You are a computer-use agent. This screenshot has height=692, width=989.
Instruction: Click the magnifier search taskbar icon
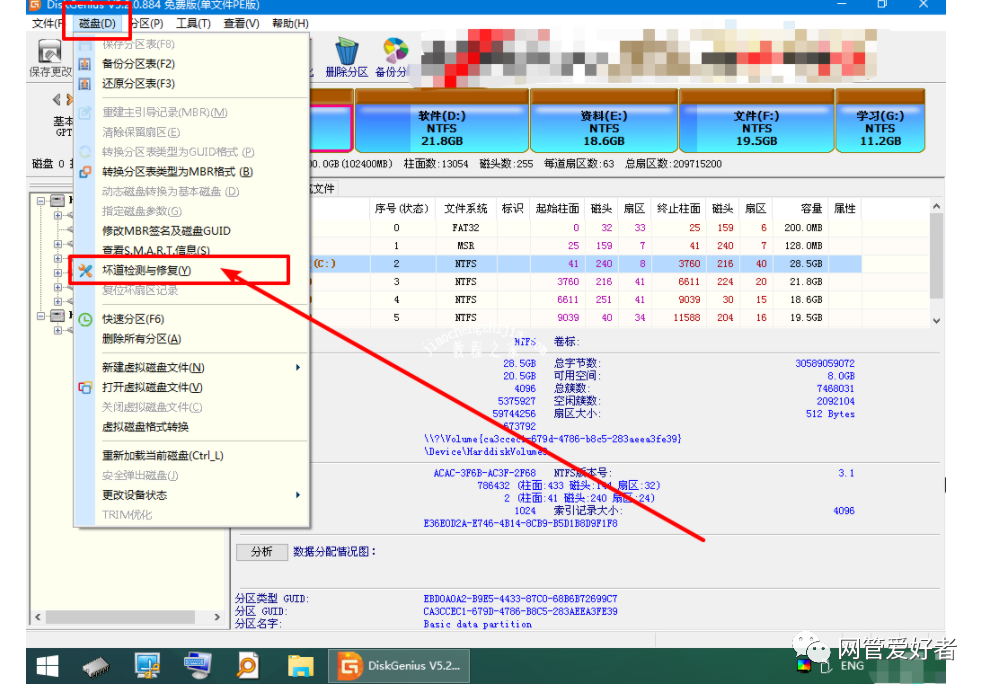click(x=247, y=666)
